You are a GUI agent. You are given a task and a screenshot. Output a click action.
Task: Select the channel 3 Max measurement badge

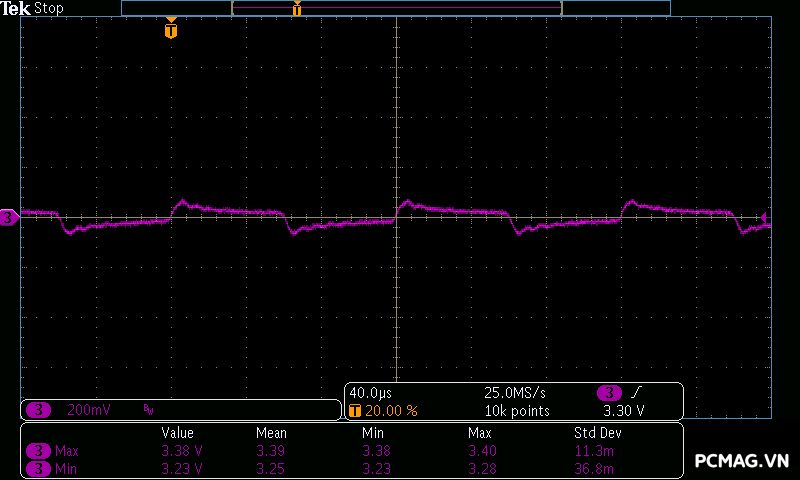point(38,451)
